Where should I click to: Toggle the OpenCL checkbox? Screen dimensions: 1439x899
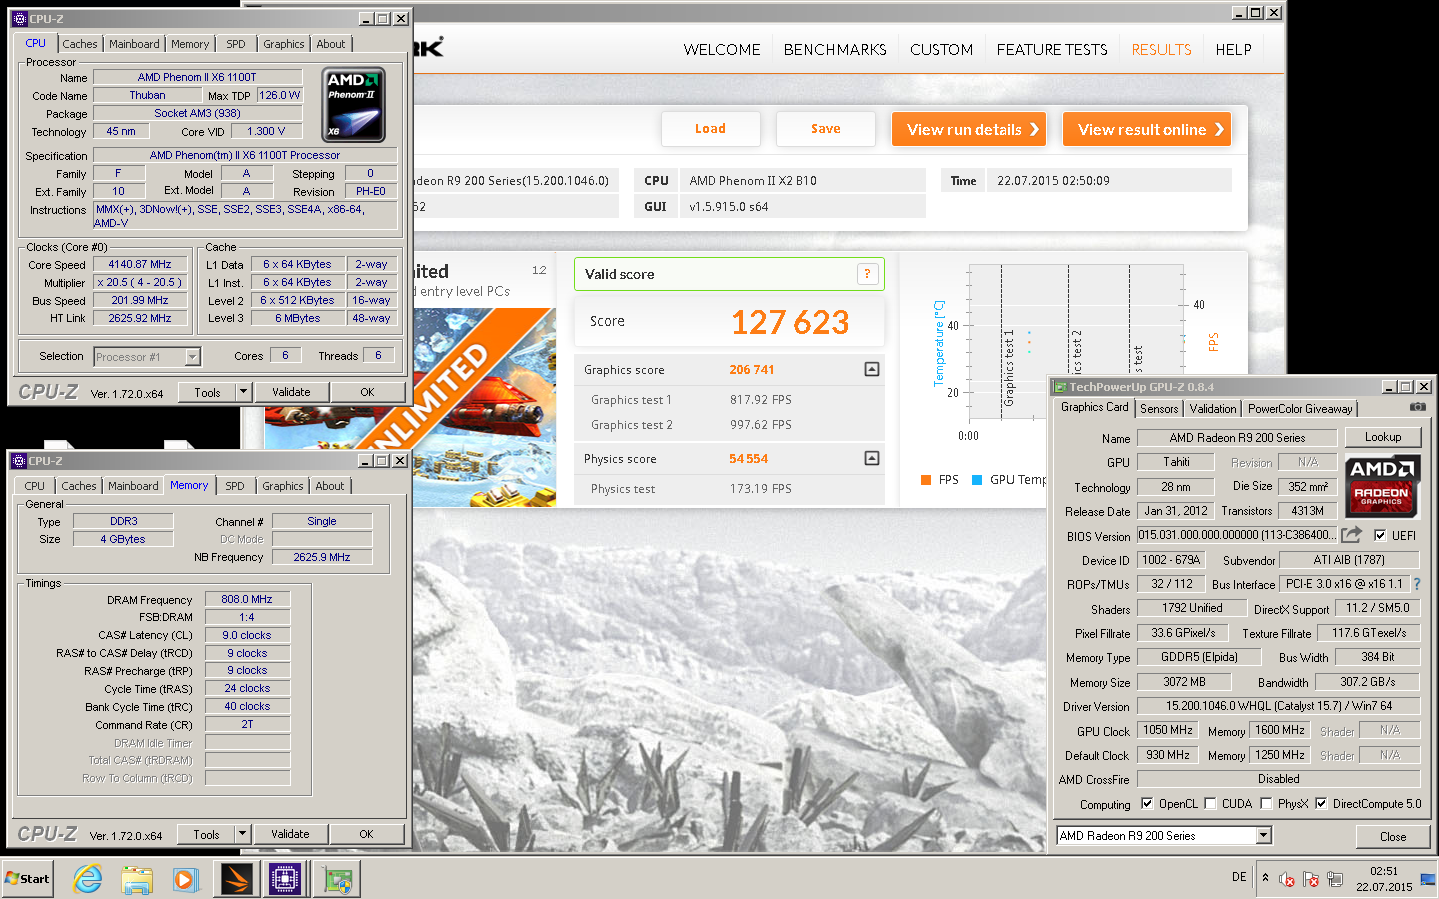coord(1147,803)
